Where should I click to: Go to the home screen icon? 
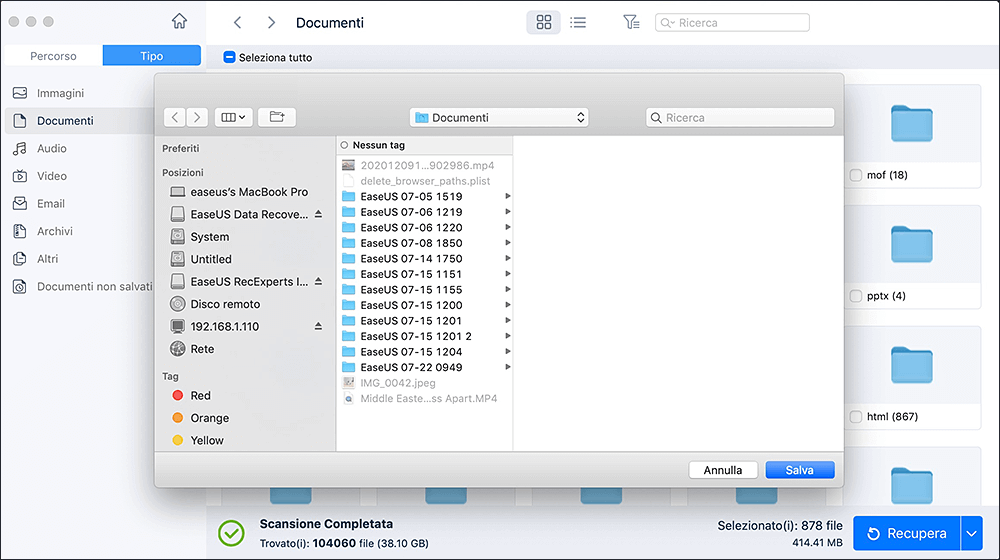tap(179, 22)
